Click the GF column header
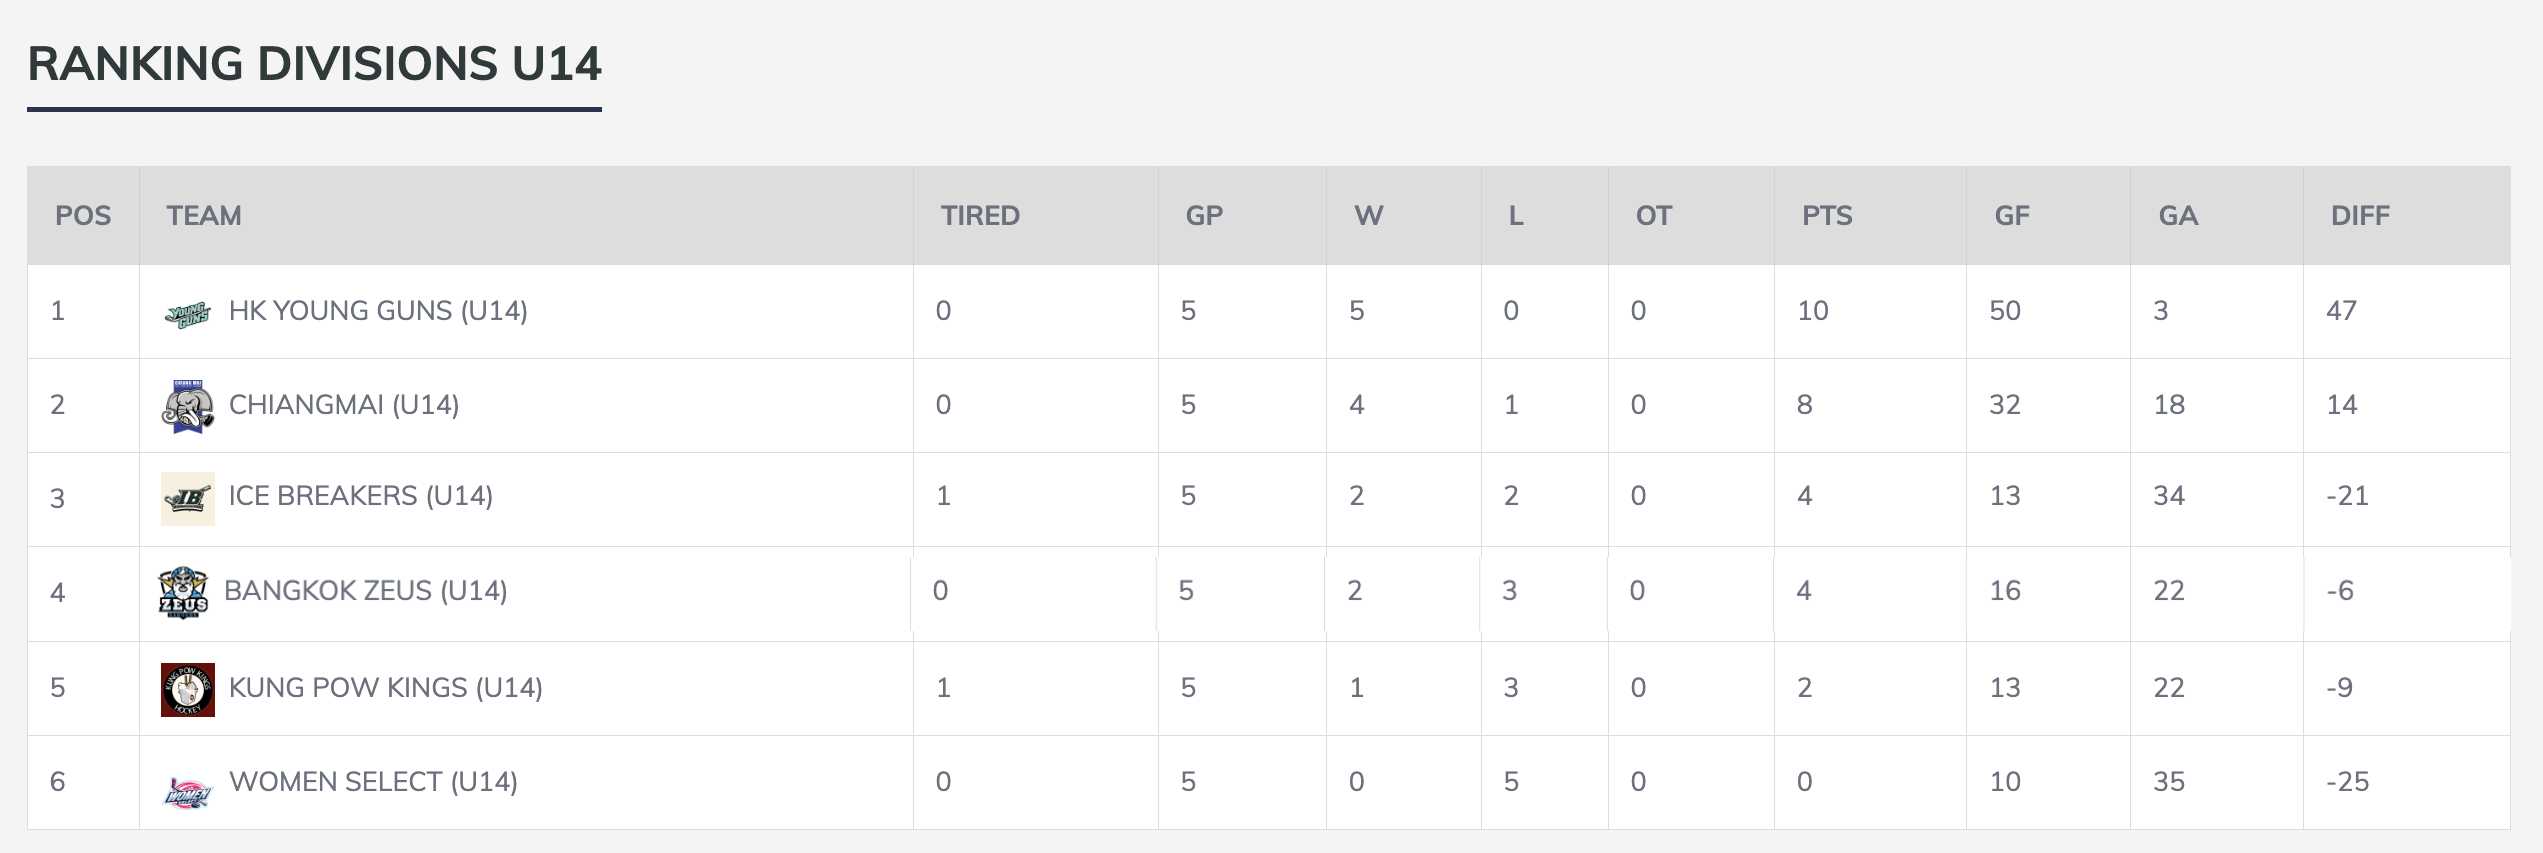Viewport: 2543px width, 853px height. pyautogui.click(x=2012, y=216)
